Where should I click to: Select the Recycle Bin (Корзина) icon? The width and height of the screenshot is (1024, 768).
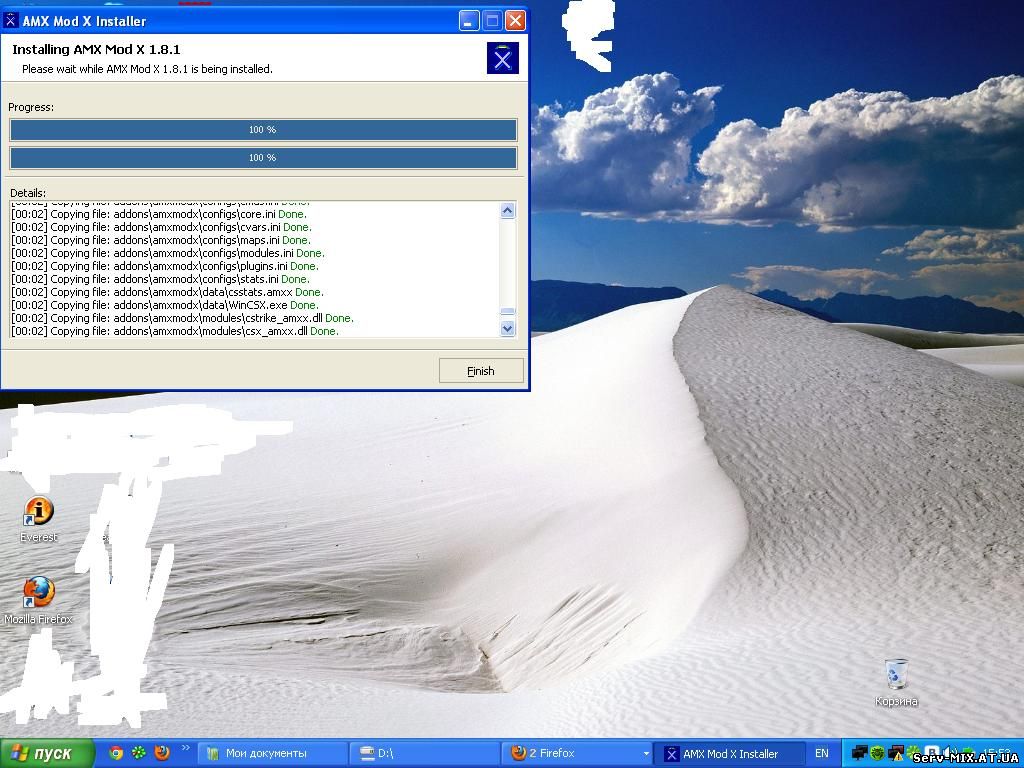[x=897, y=682]
